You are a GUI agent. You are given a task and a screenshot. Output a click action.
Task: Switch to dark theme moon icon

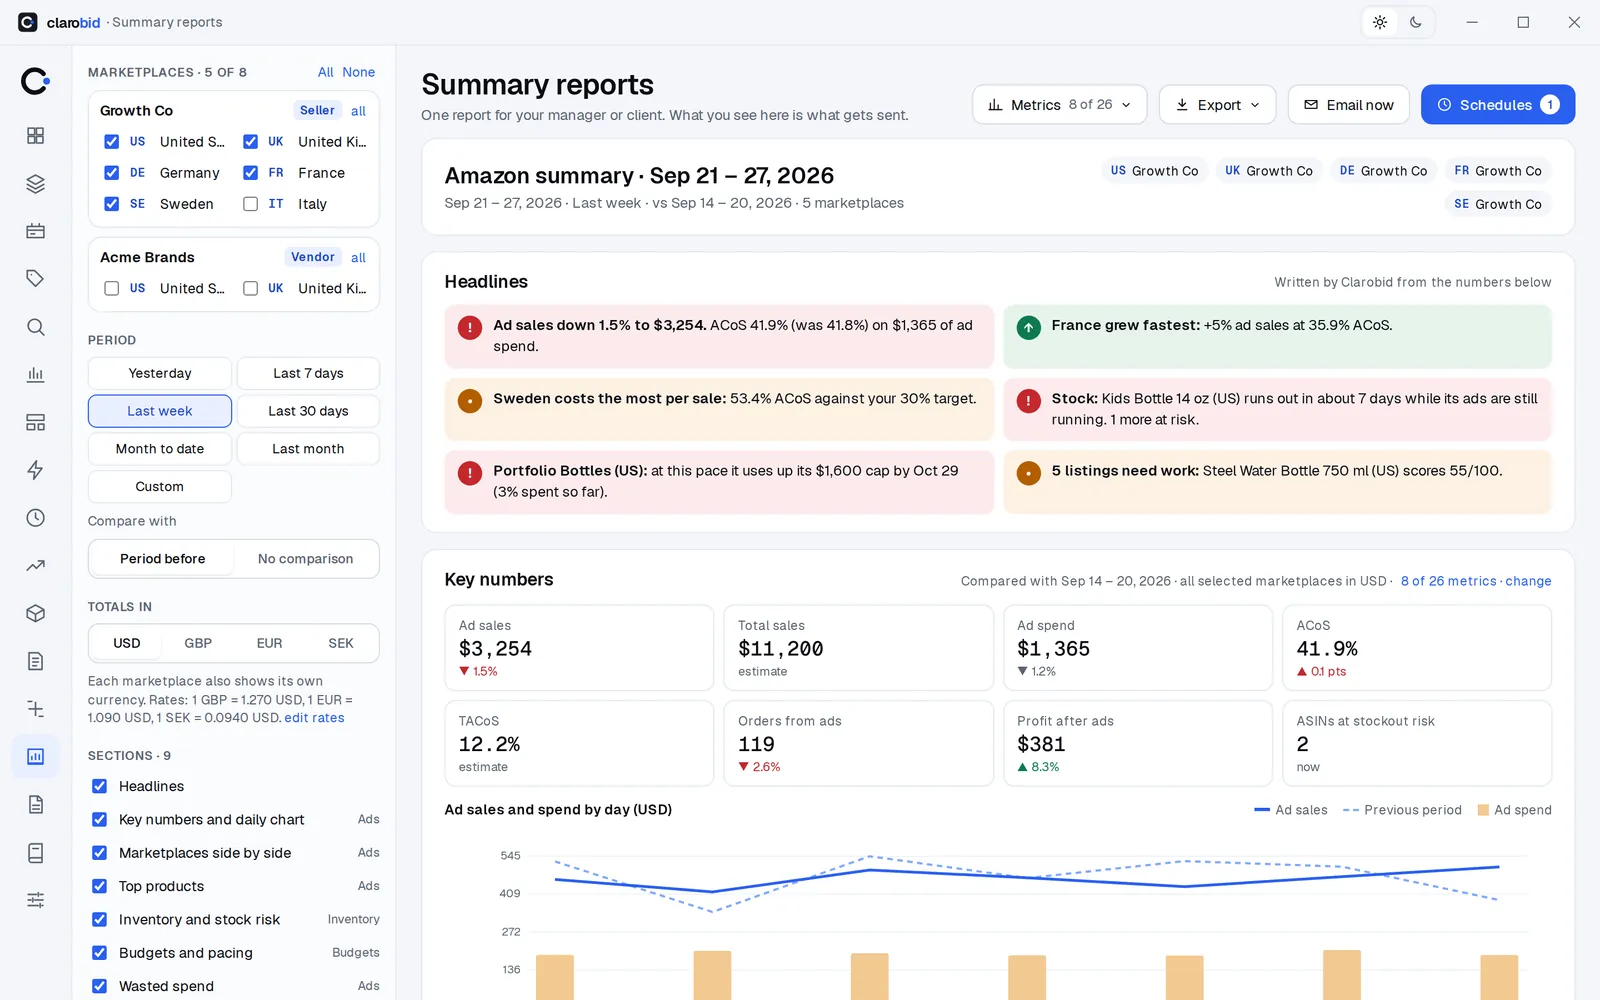pos(1416,22)
